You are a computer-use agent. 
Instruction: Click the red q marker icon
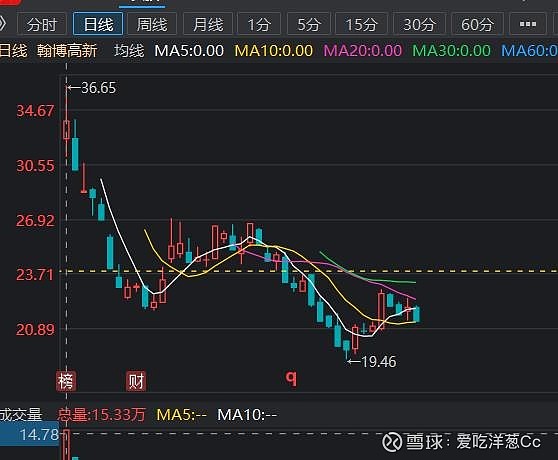(291, 377)
